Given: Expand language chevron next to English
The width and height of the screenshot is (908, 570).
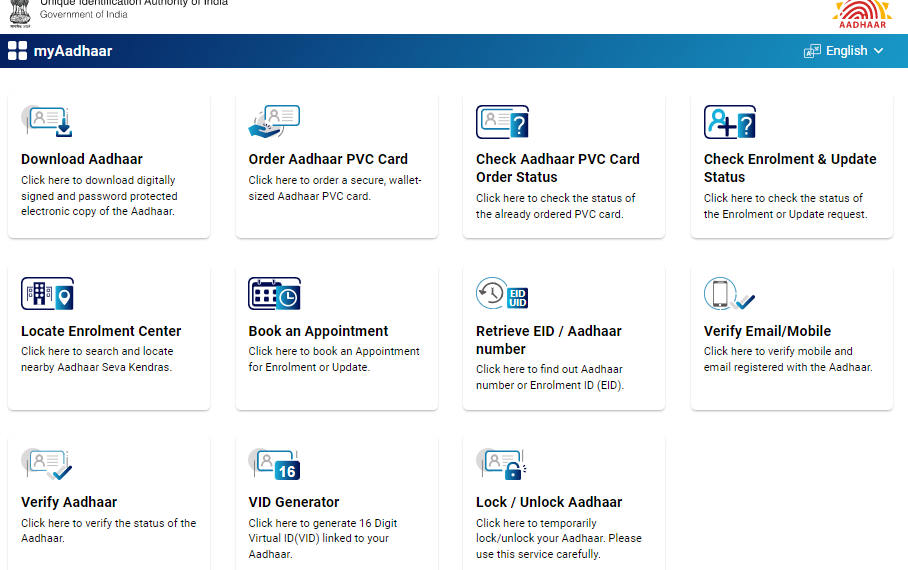Looking at the screenshot, I should [878, 51].
